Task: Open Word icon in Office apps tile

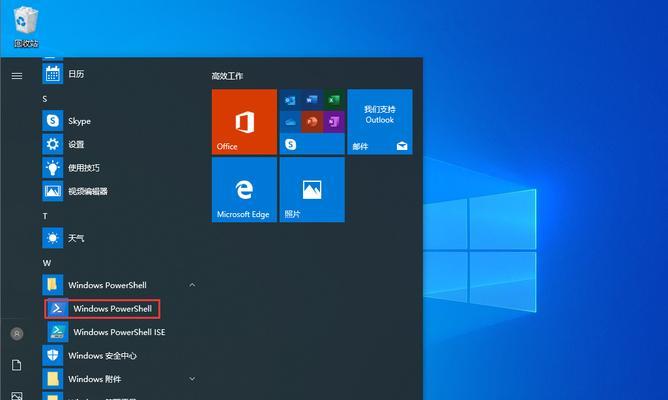Action: click(x=312, y=100)
